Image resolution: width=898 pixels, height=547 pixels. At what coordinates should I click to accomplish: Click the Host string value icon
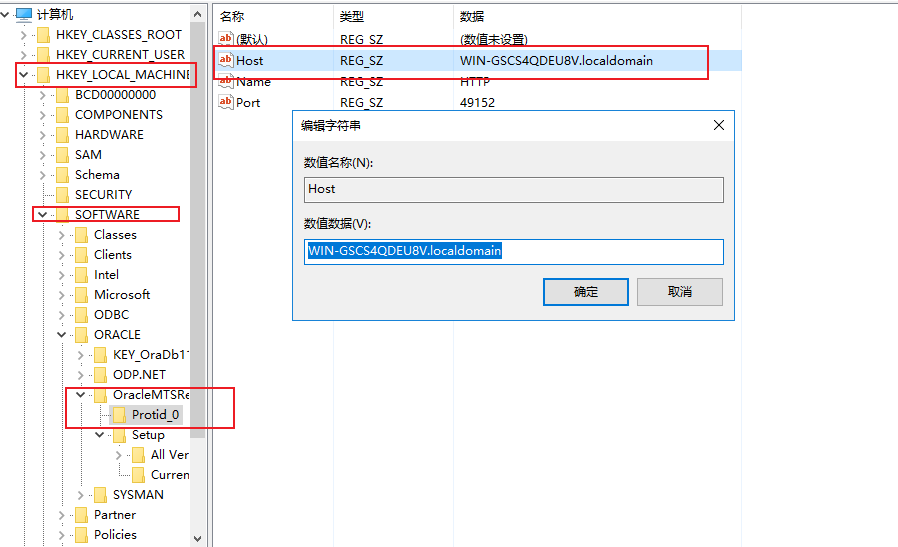tap(226, 61)
